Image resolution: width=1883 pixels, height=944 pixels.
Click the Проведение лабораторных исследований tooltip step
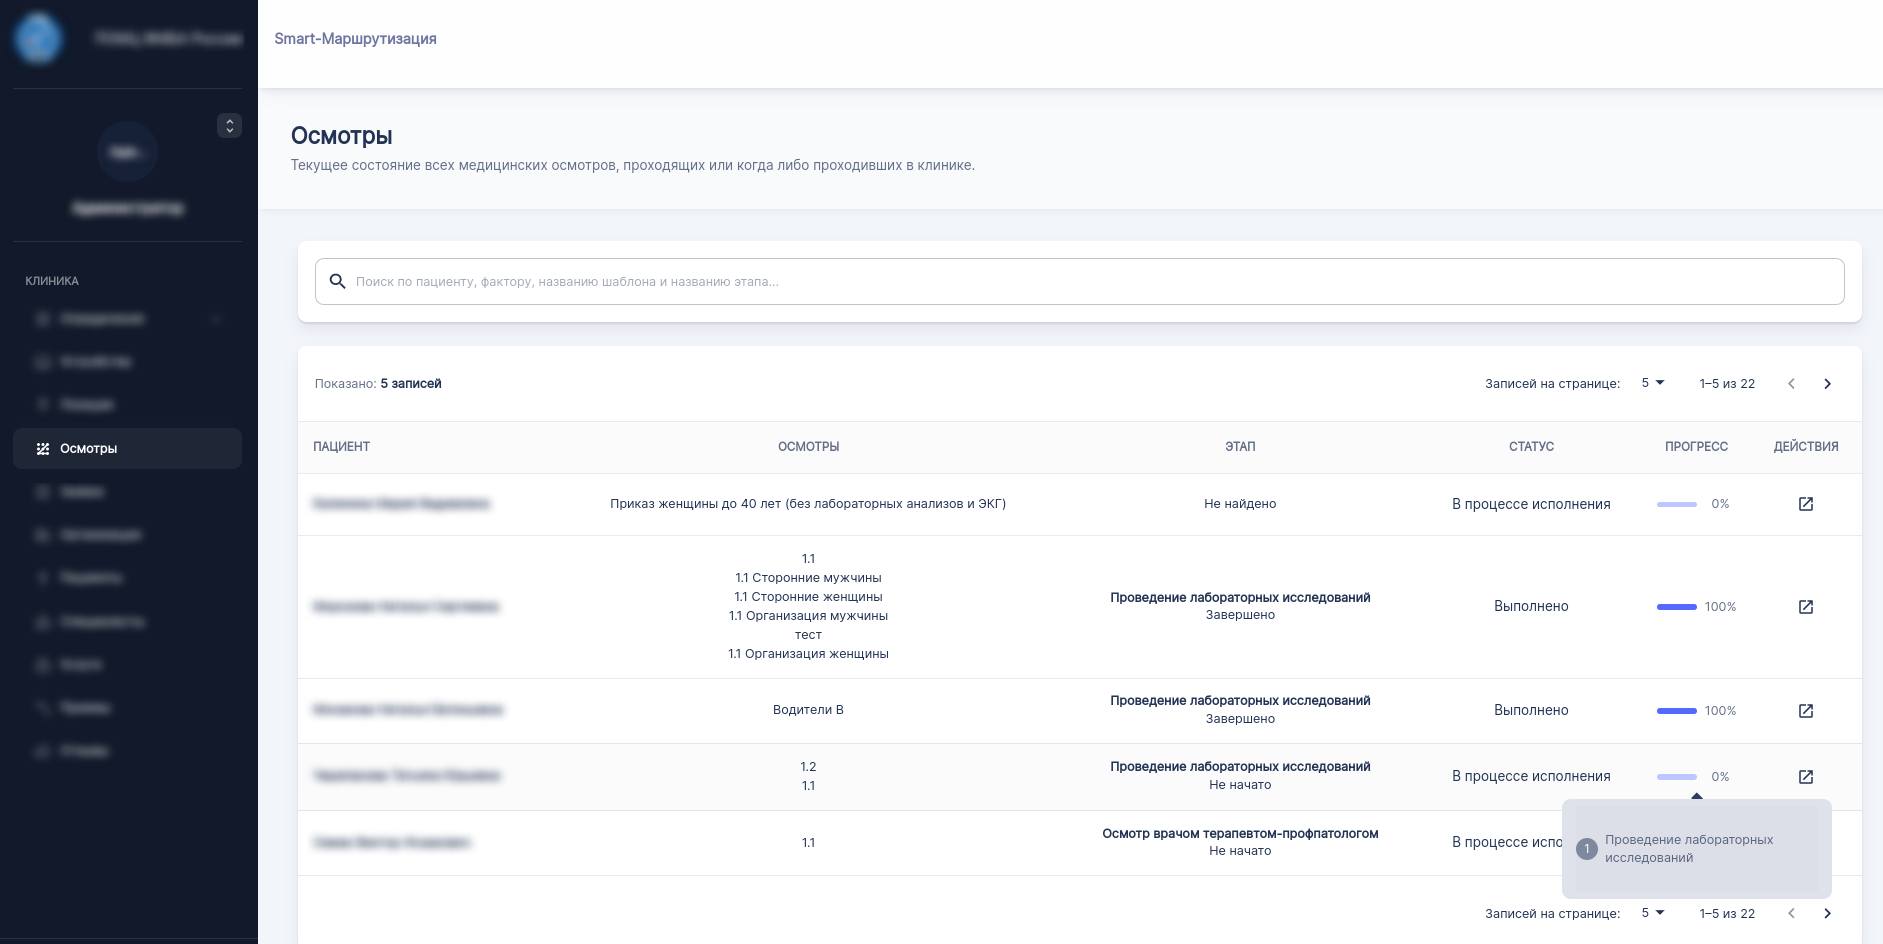click(x=1688, y=849)
